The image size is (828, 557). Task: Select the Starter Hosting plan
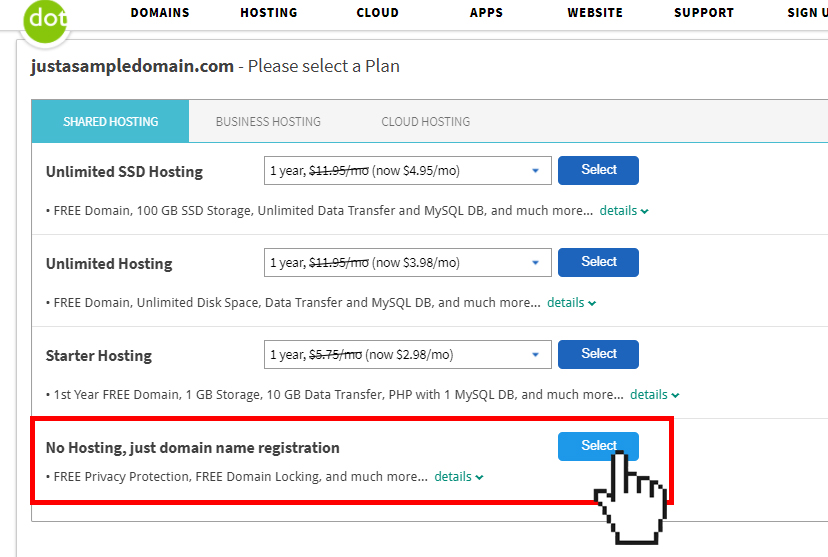click(x=598, y=354)
